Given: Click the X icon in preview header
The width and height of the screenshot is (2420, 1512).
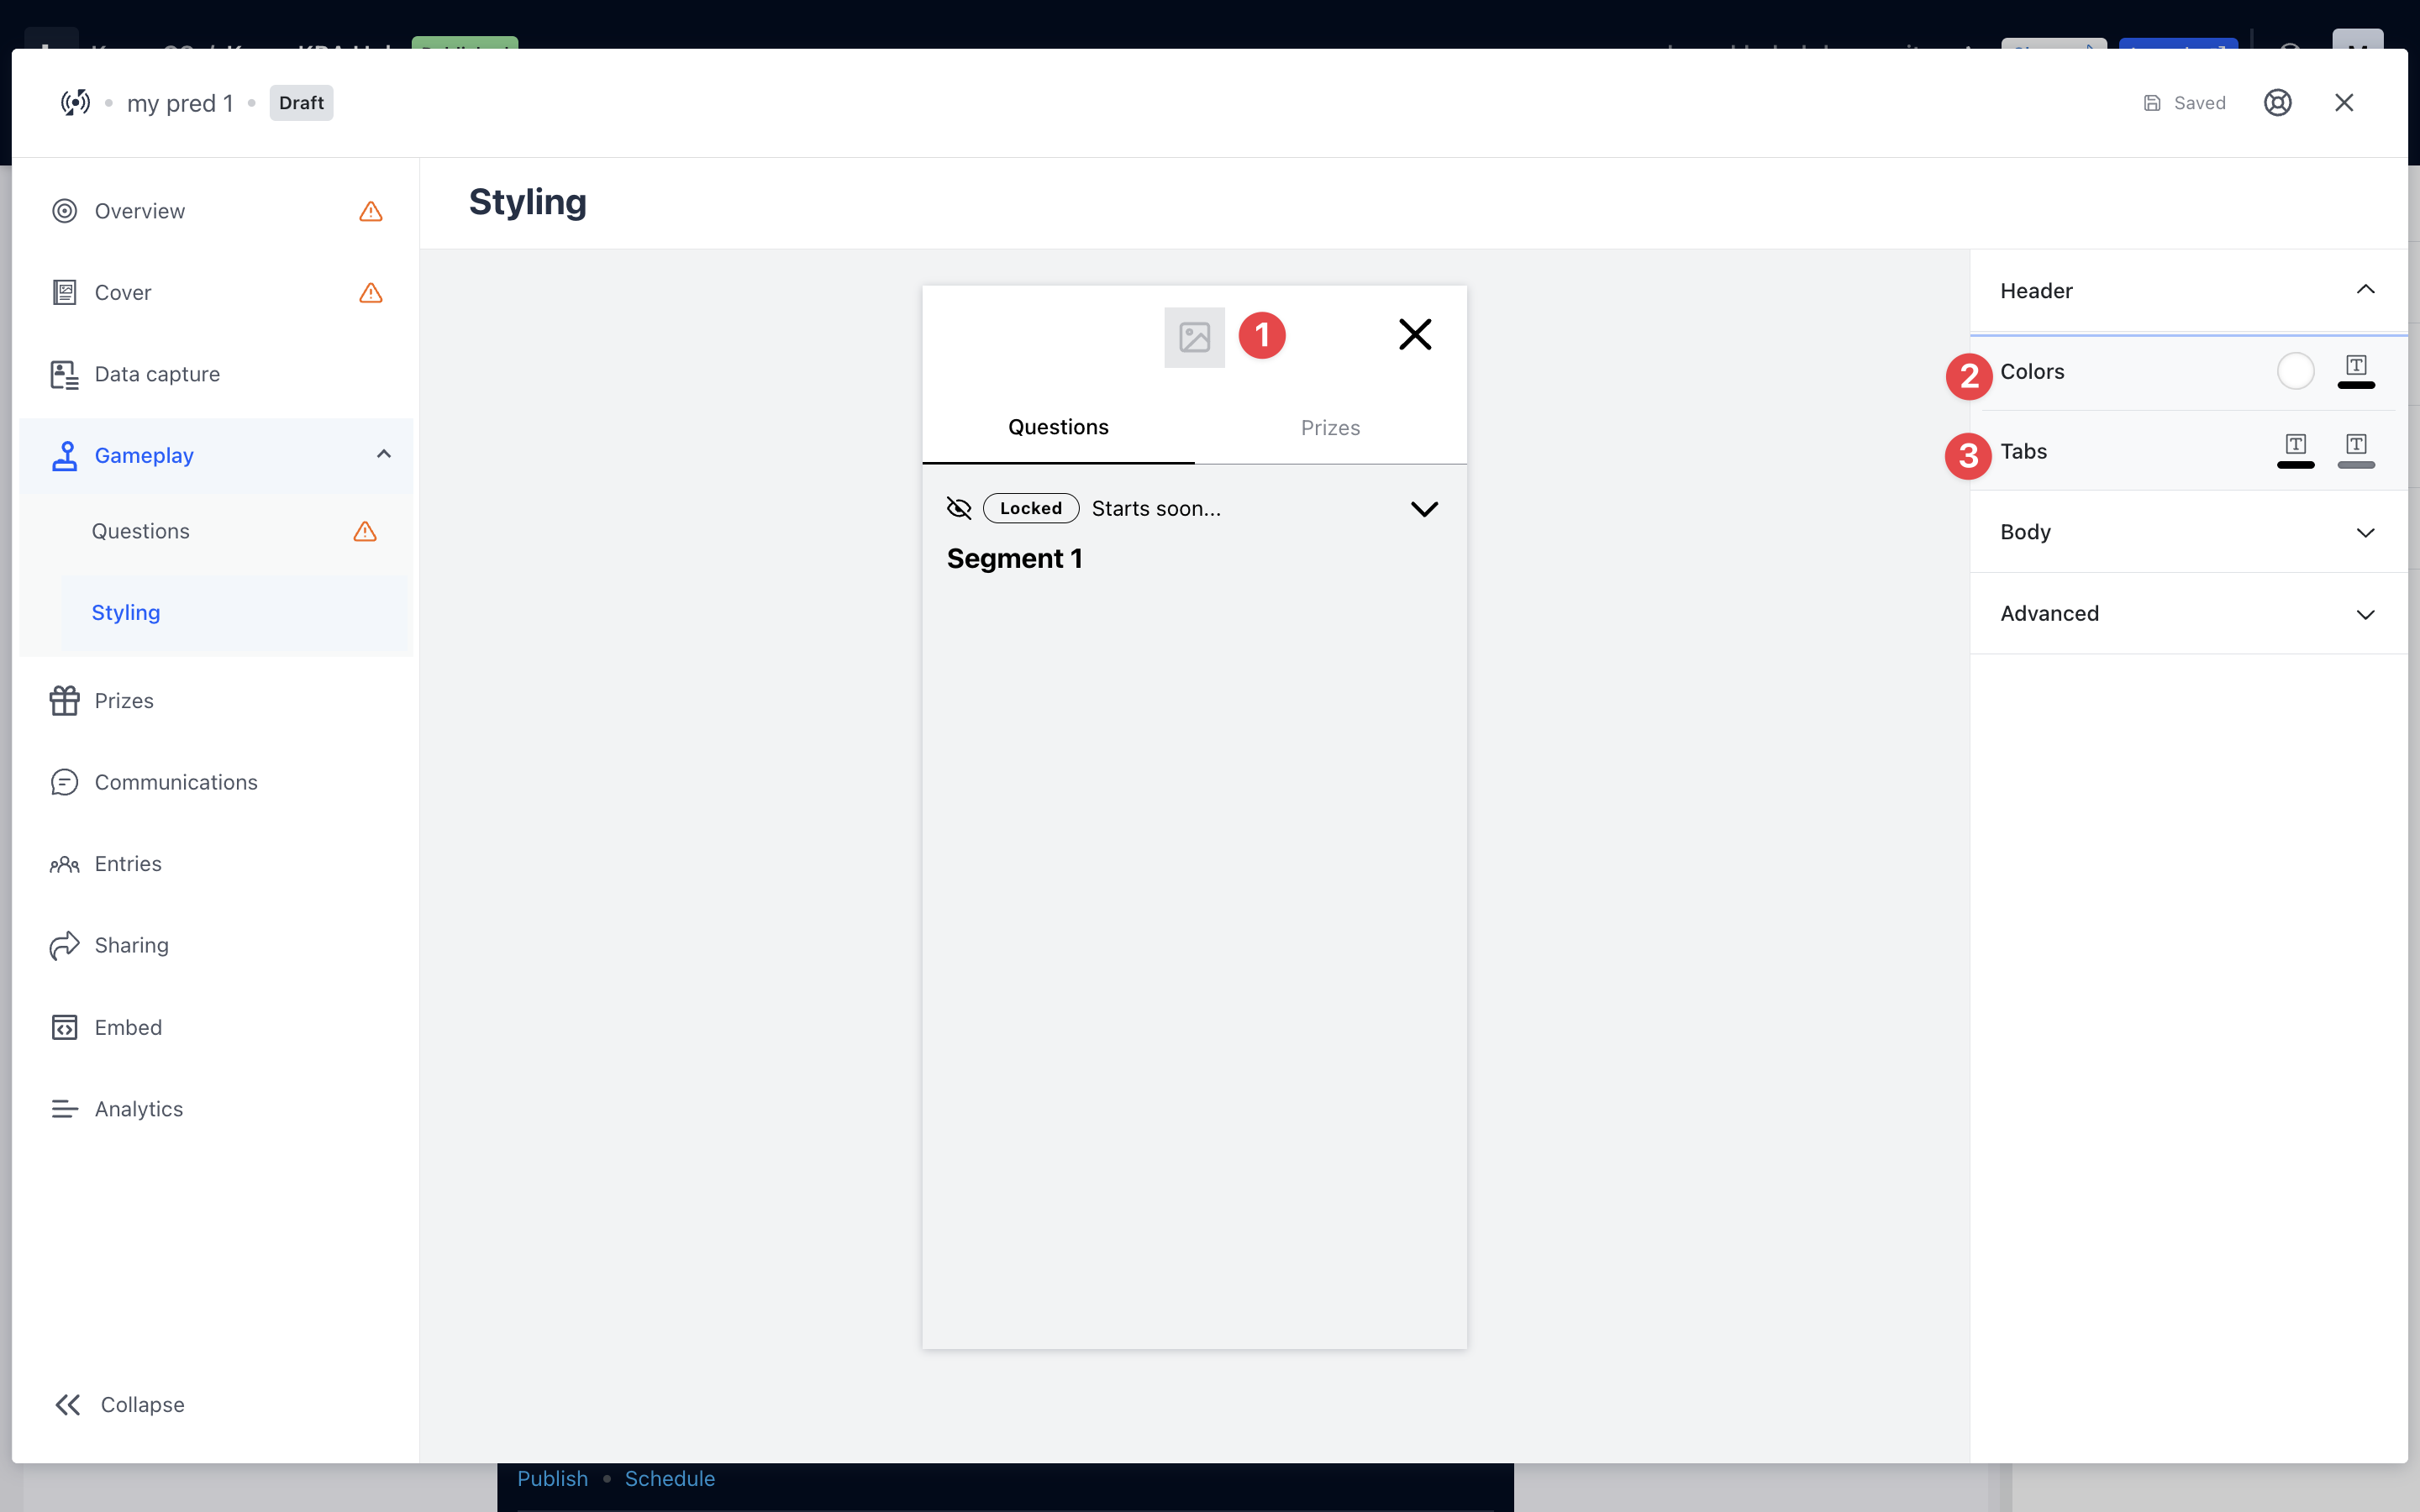Looking at the screenshot, I should 1414,334.
